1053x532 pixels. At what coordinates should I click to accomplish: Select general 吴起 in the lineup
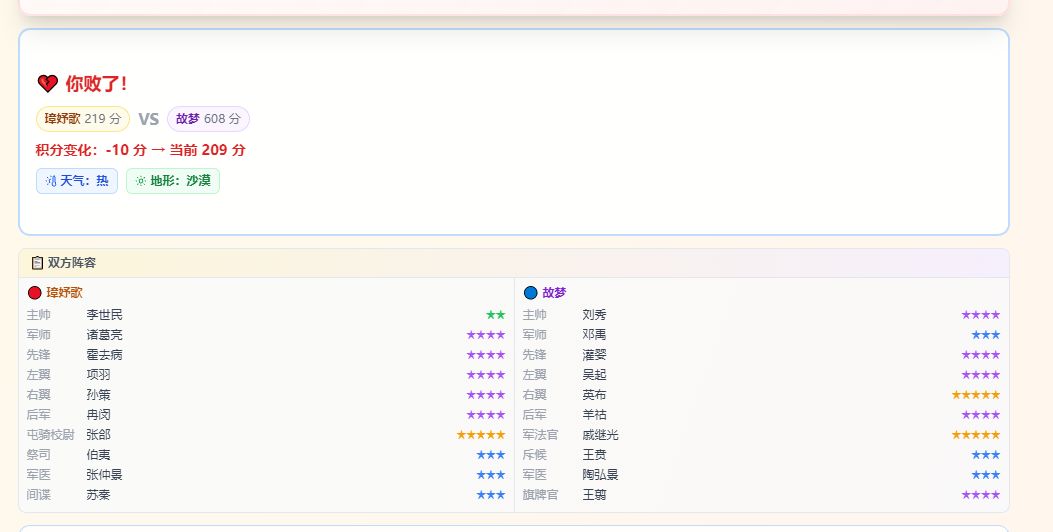(x=594, y=375)
